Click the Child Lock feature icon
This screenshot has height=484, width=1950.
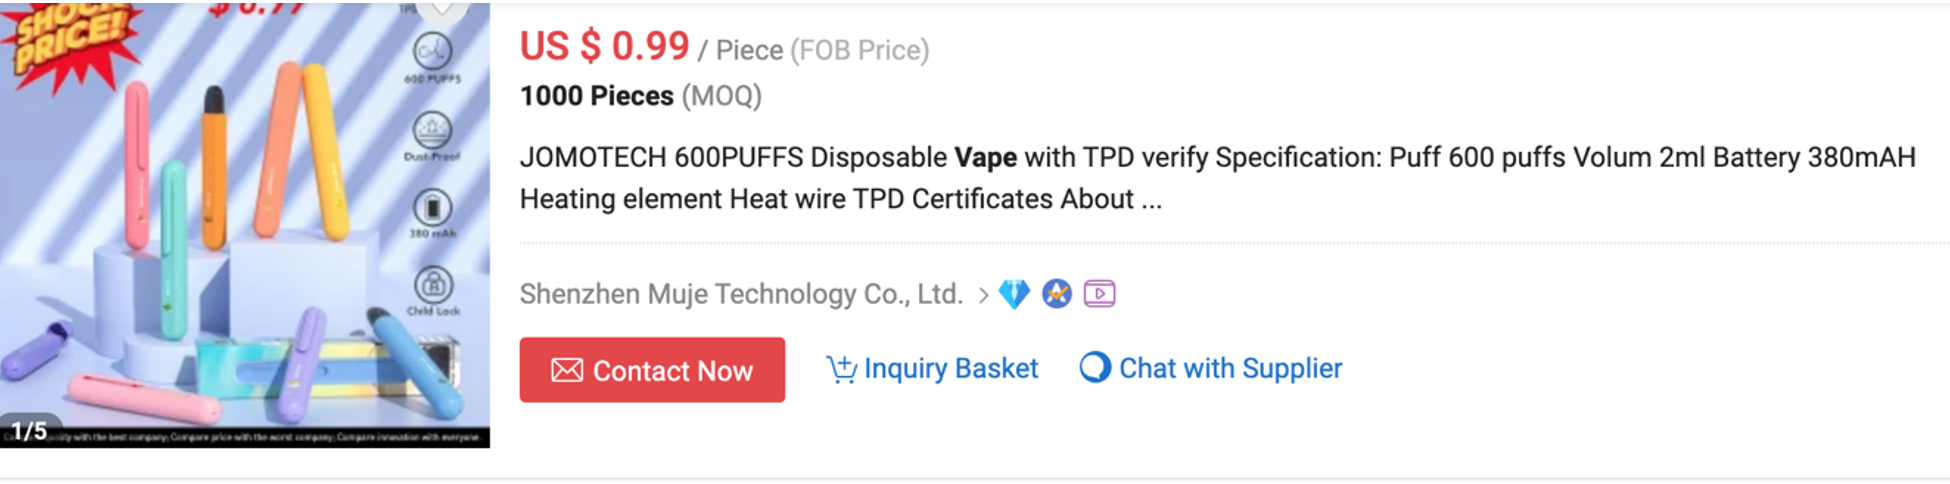pyautogui.click(x=433, y=286)
